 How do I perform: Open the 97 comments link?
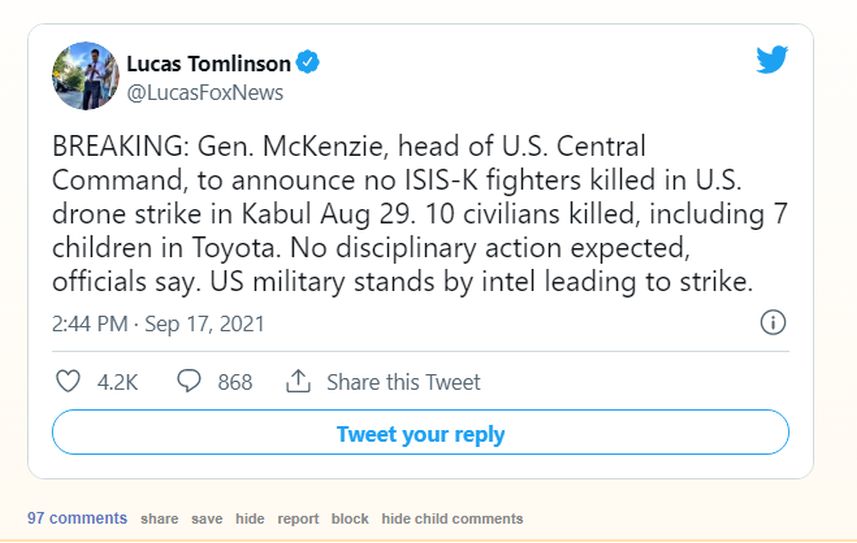point(77,518)
